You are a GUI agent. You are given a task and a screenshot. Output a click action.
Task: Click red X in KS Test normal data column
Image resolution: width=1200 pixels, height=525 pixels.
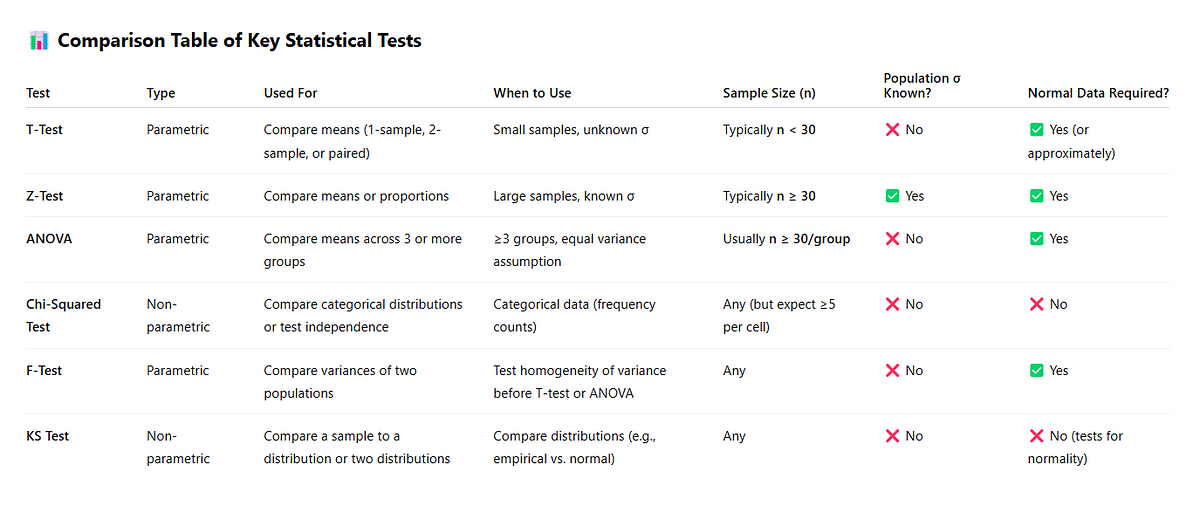tap(1036, 436)
